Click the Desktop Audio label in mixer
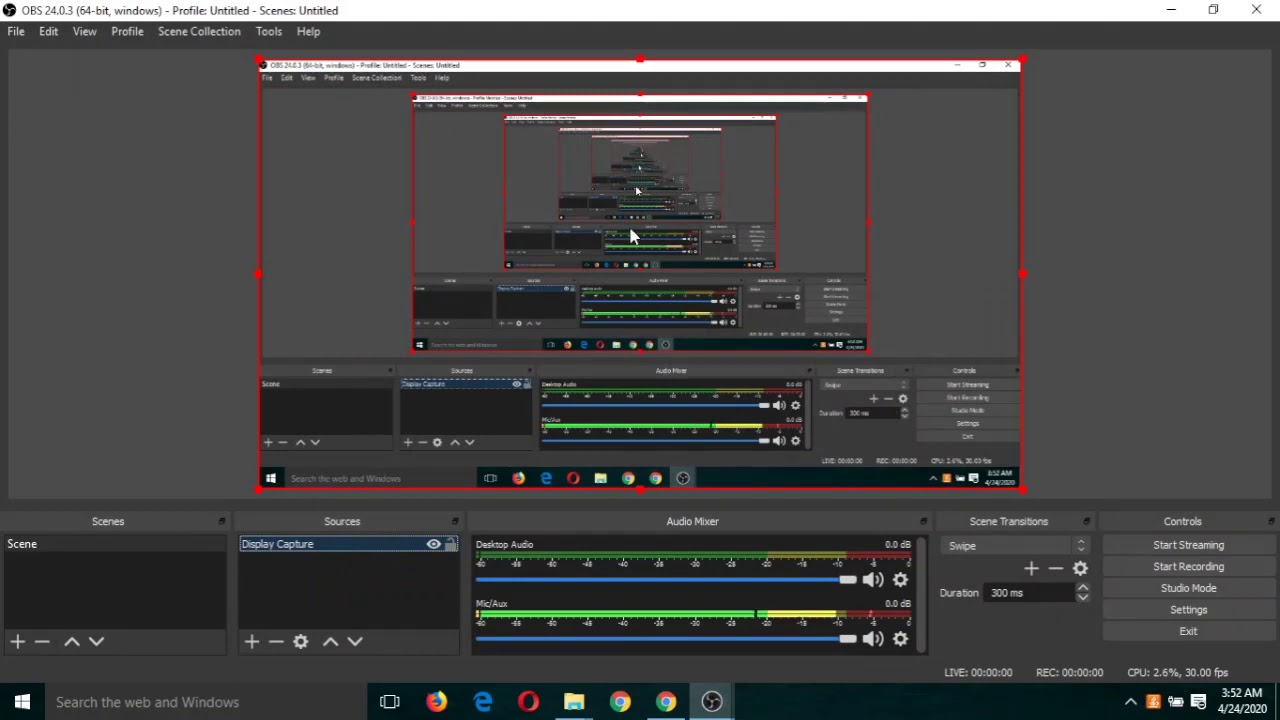 (x=504, y=545)
